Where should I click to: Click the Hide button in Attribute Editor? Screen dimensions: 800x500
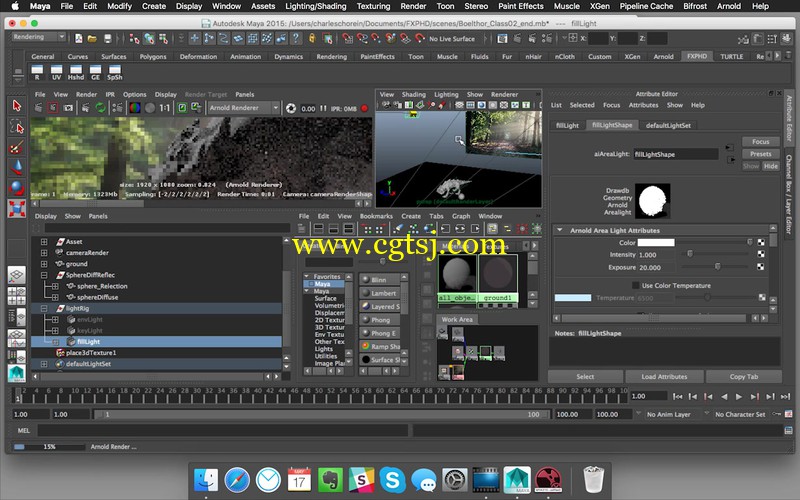pos(771,166)
